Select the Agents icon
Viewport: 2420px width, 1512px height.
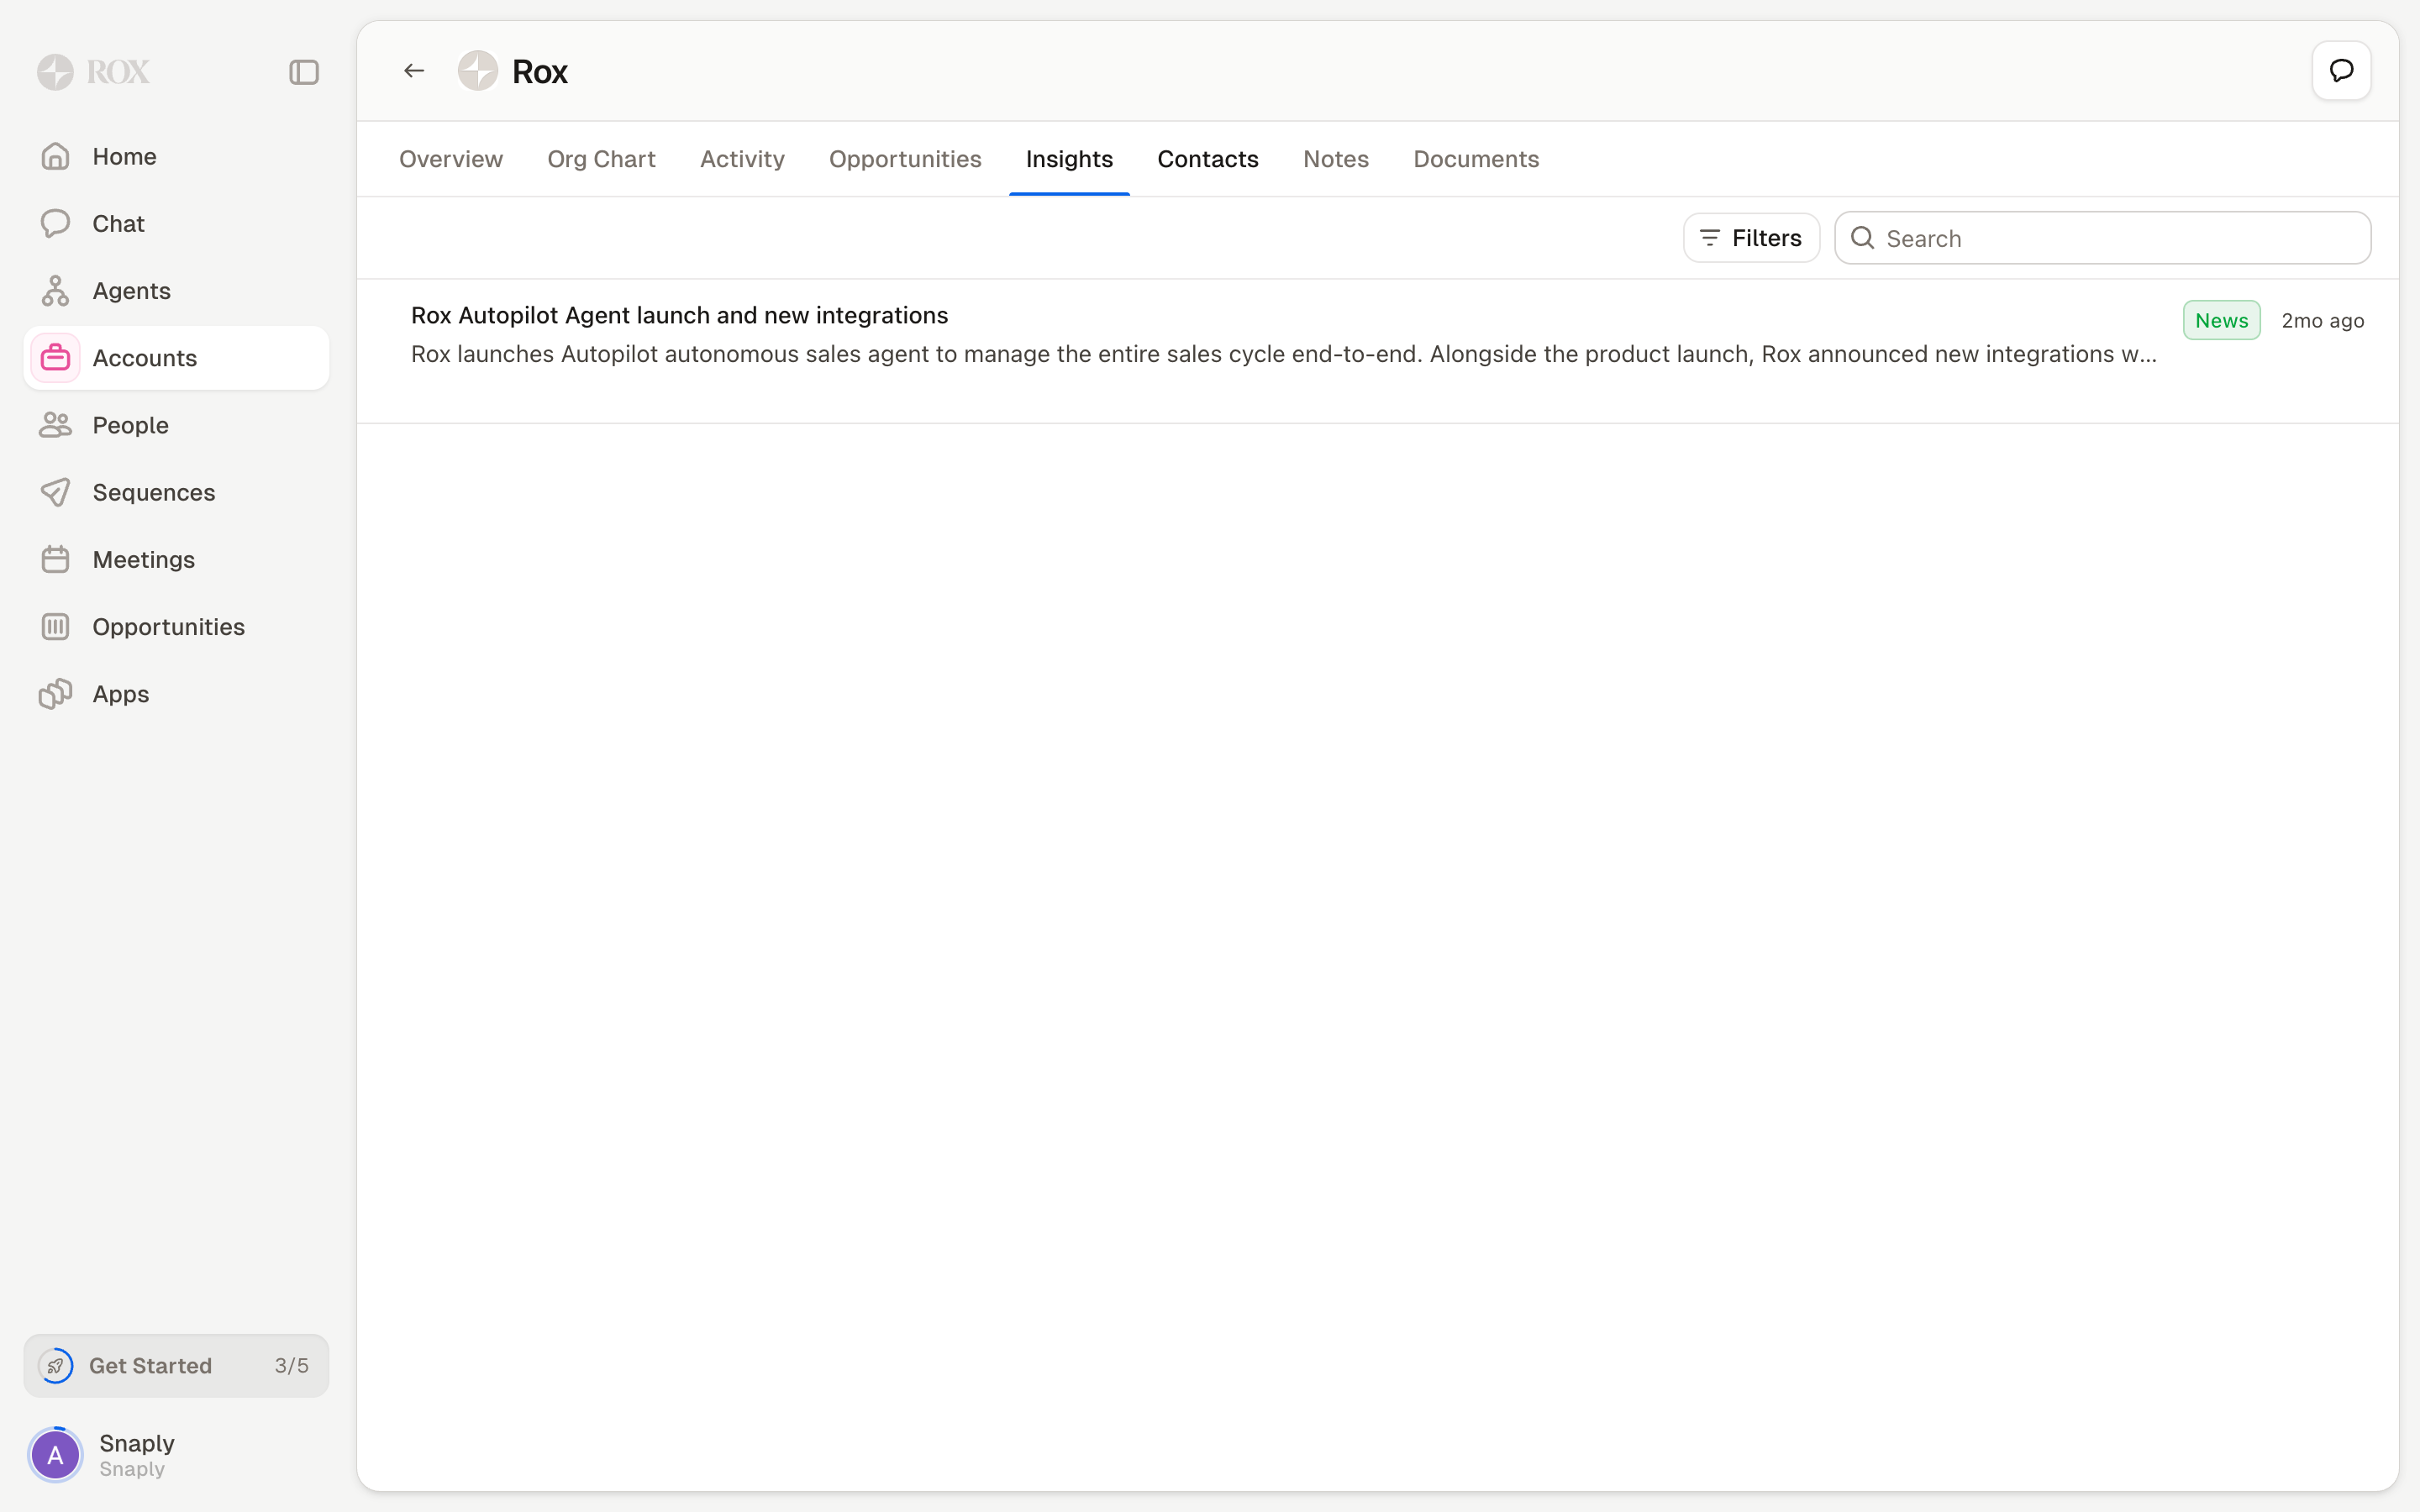click(x=56, y=291)
